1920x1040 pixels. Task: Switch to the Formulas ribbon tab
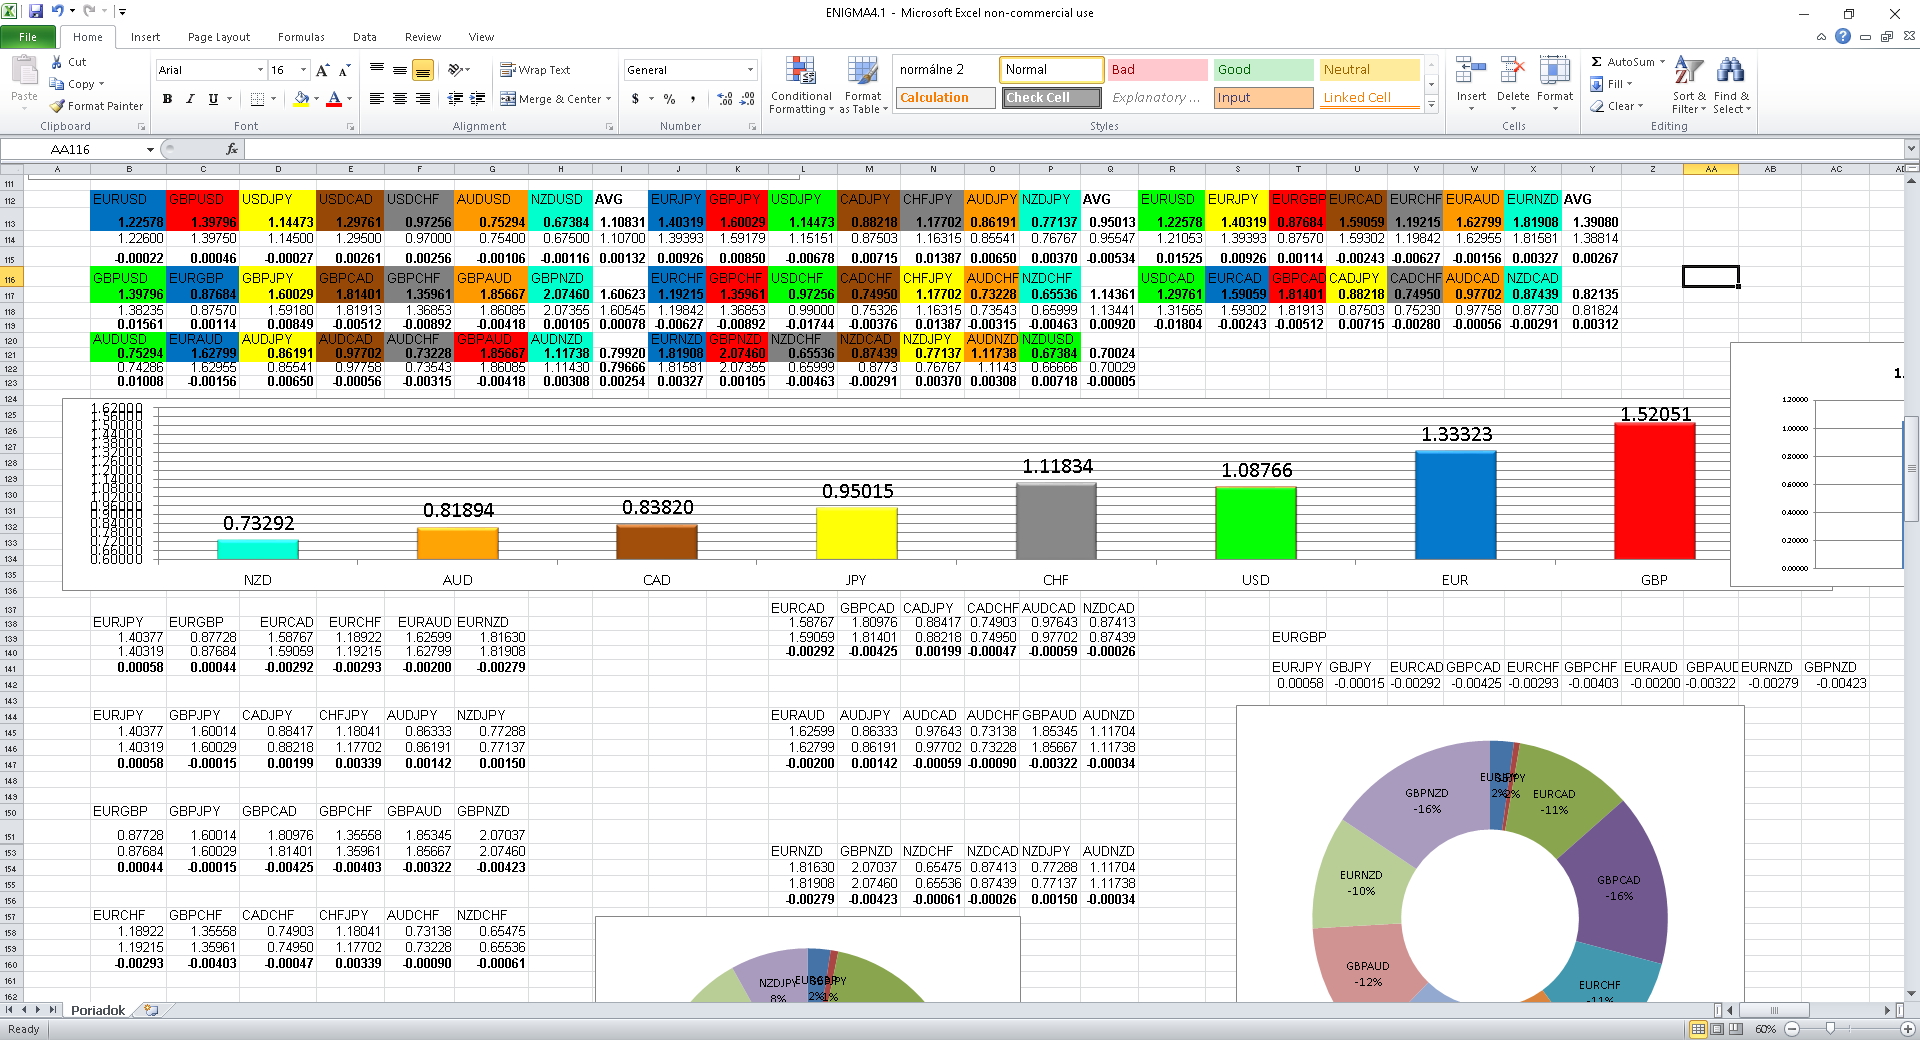tap(301, 37)
